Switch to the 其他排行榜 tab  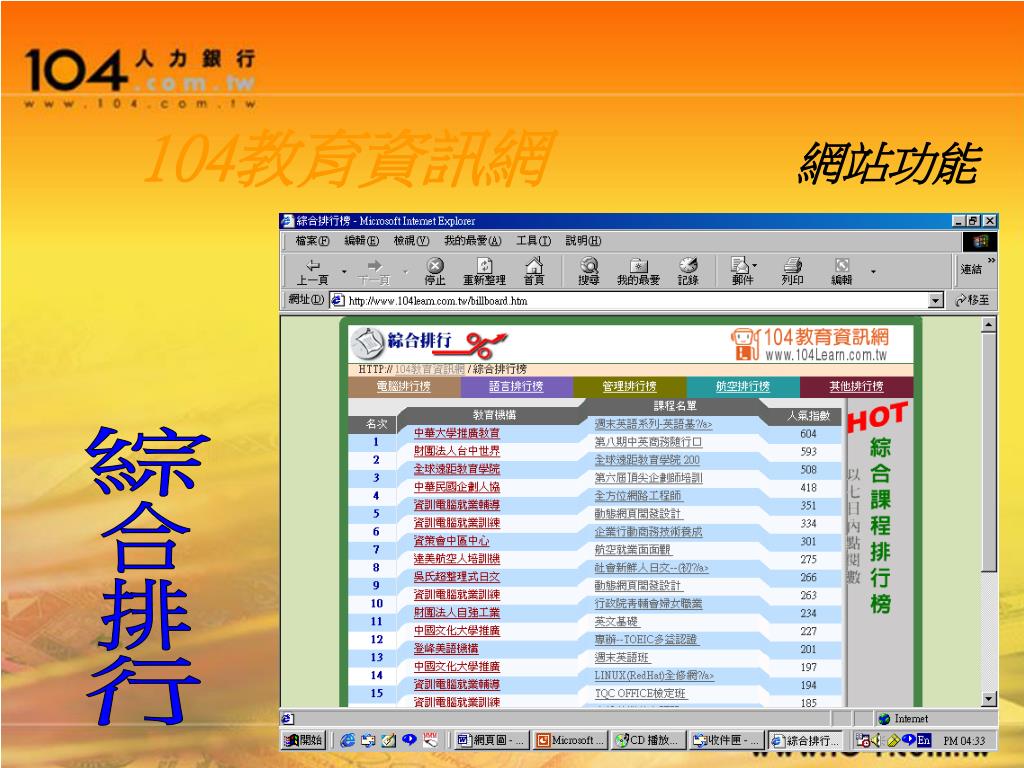[856, 387]
